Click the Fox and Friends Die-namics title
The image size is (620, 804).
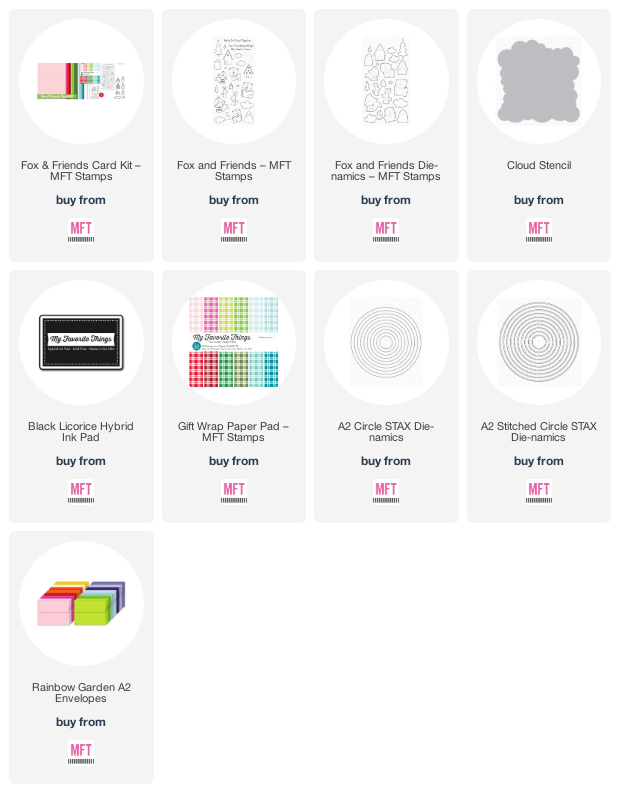[x=386, y=171]
